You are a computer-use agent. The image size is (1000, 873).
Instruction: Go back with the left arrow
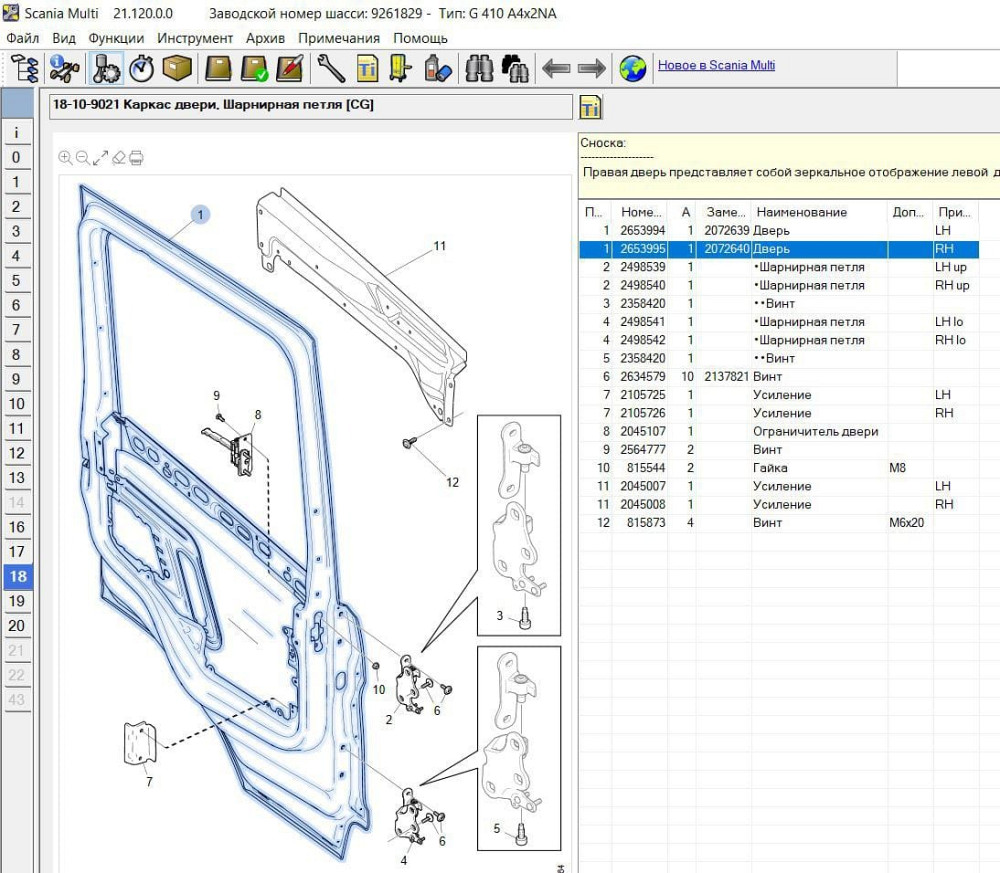(x=556, y=68)
